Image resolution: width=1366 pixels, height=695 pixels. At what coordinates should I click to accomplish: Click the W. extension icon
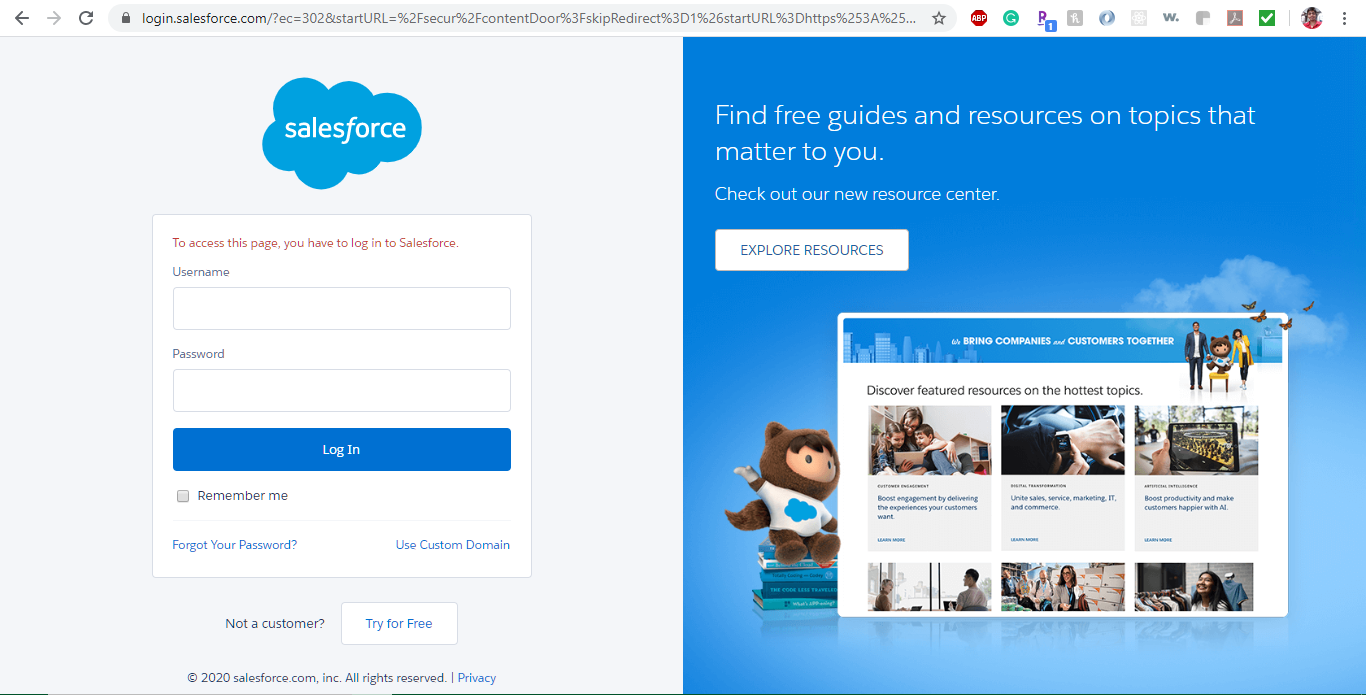point(1171,18)
